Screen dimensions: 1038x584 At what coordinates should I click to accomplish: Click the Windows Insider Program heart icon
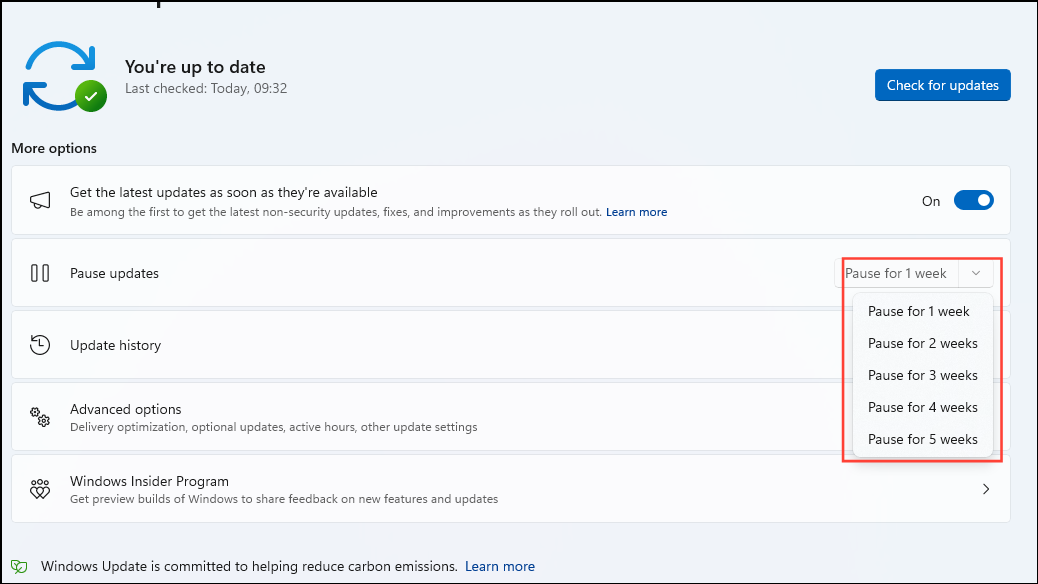click(x=40, y=488)
